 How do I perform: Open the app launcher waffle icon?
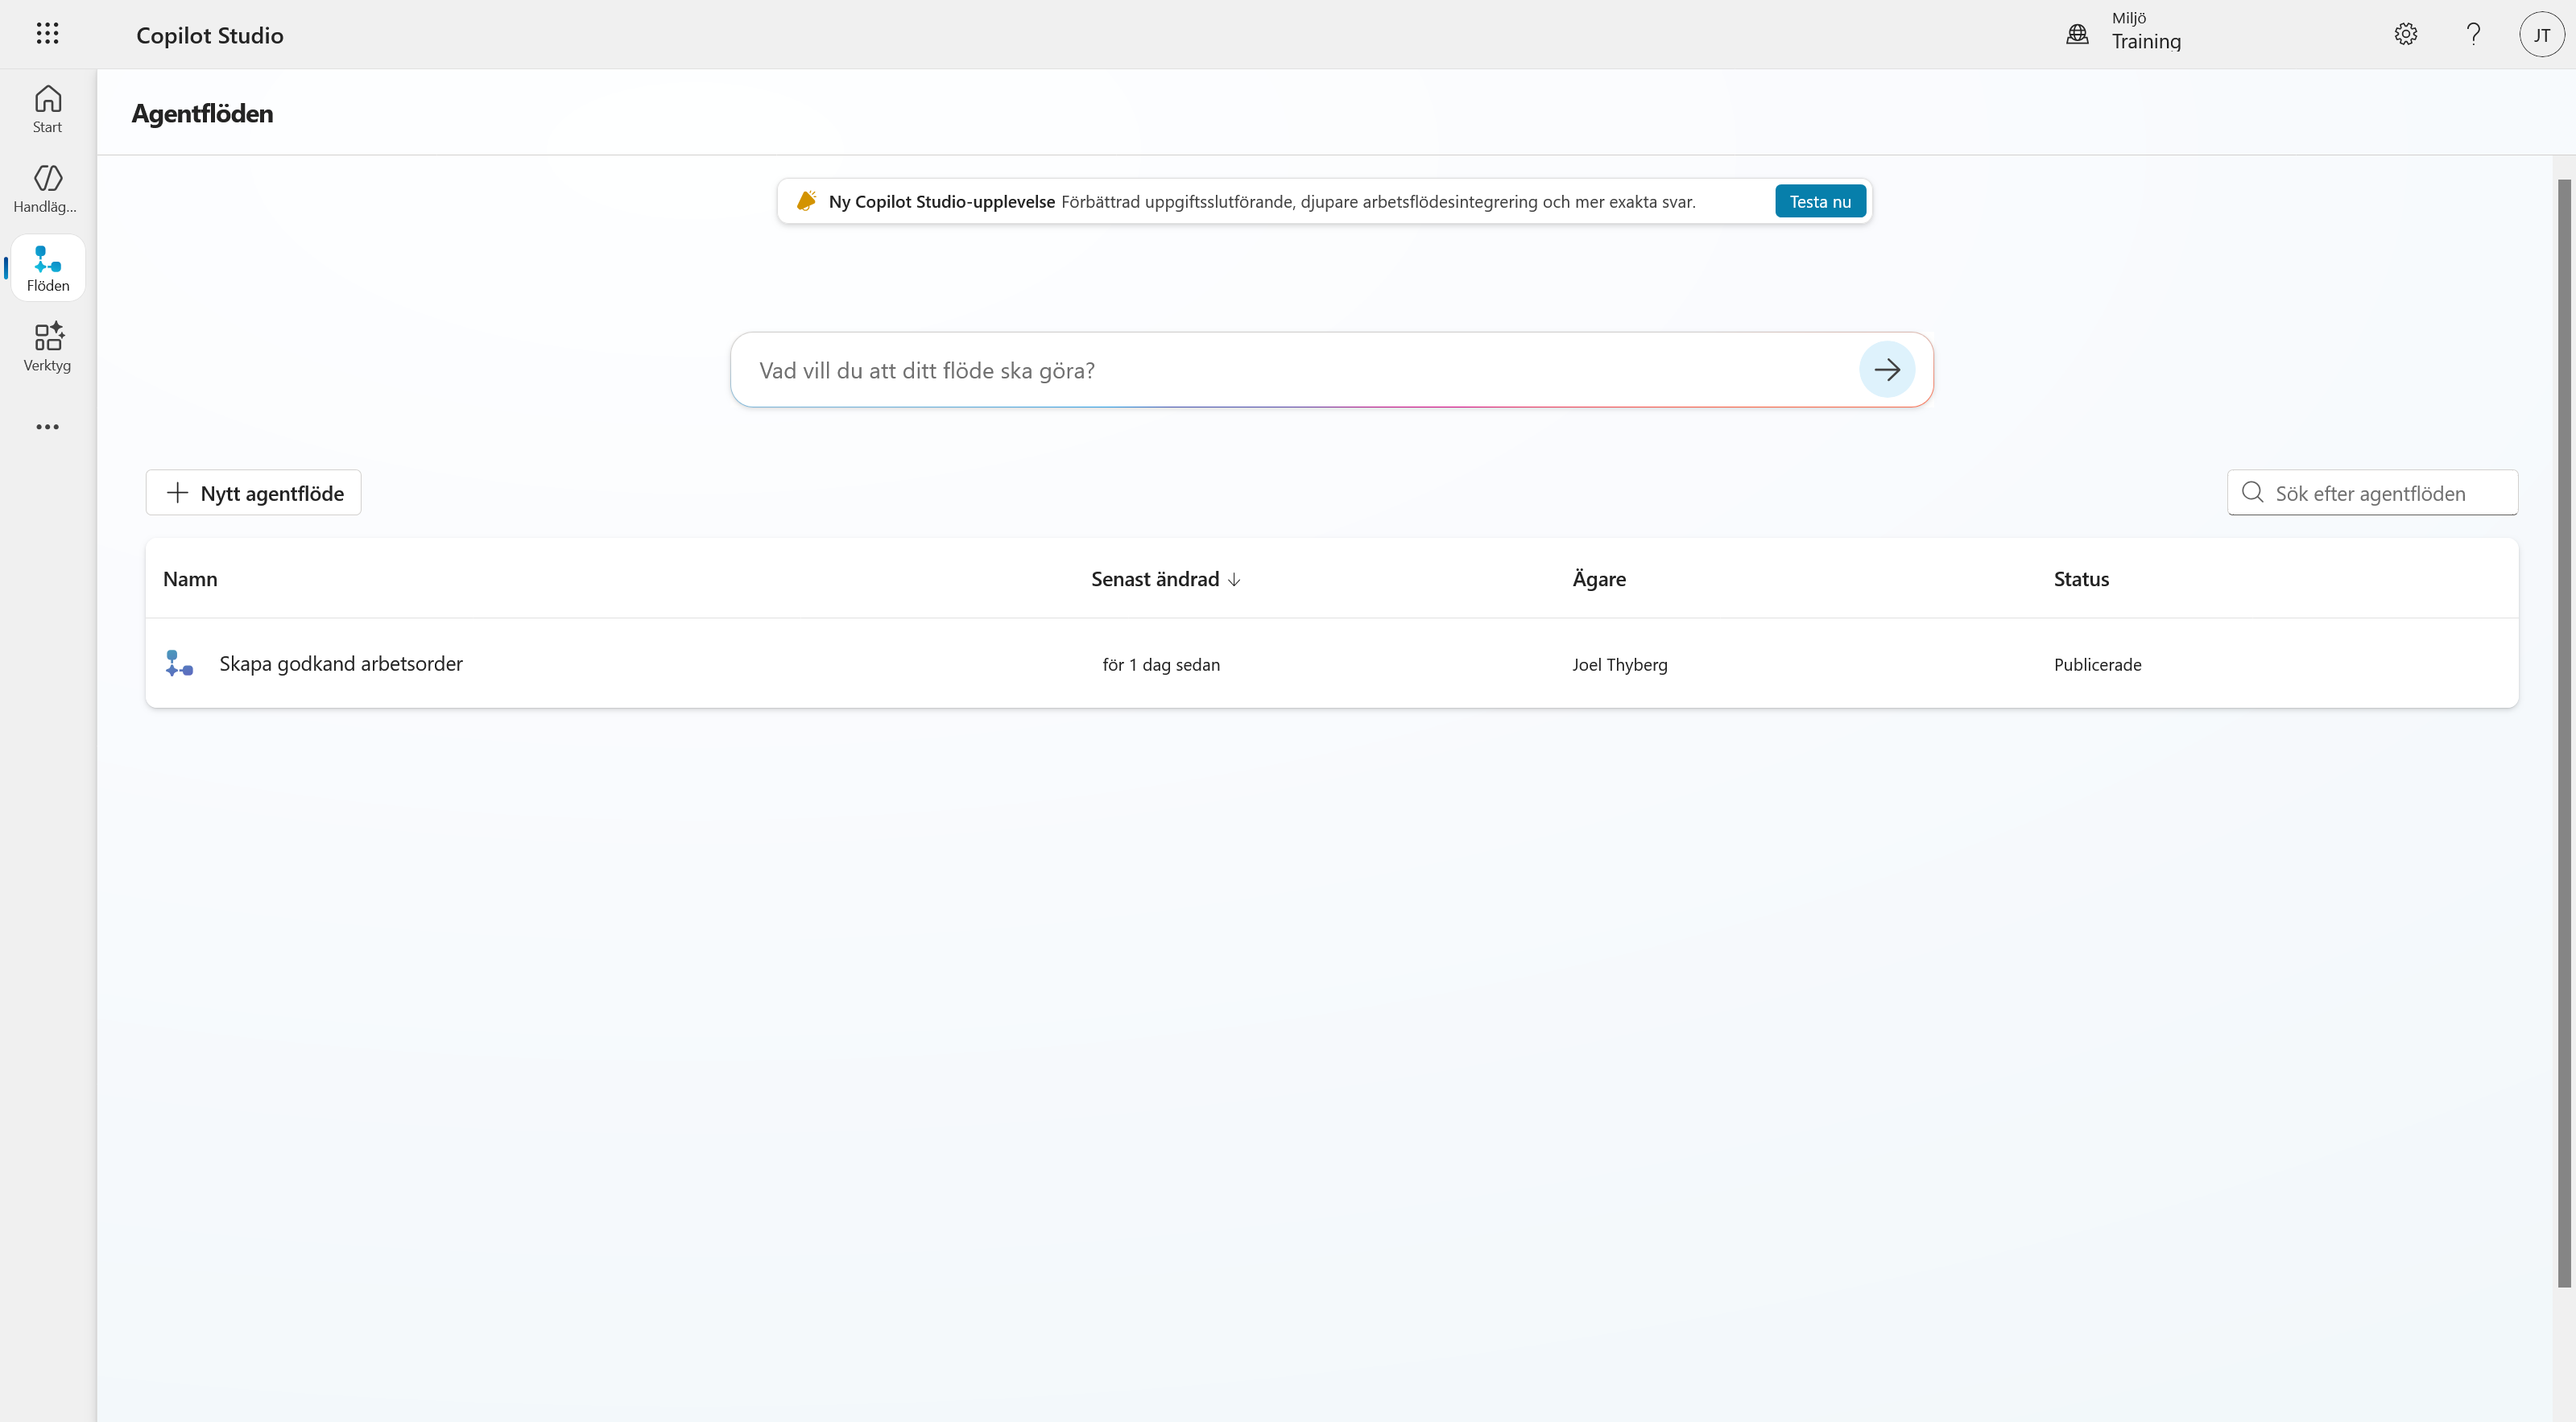[x=47, y=34]
